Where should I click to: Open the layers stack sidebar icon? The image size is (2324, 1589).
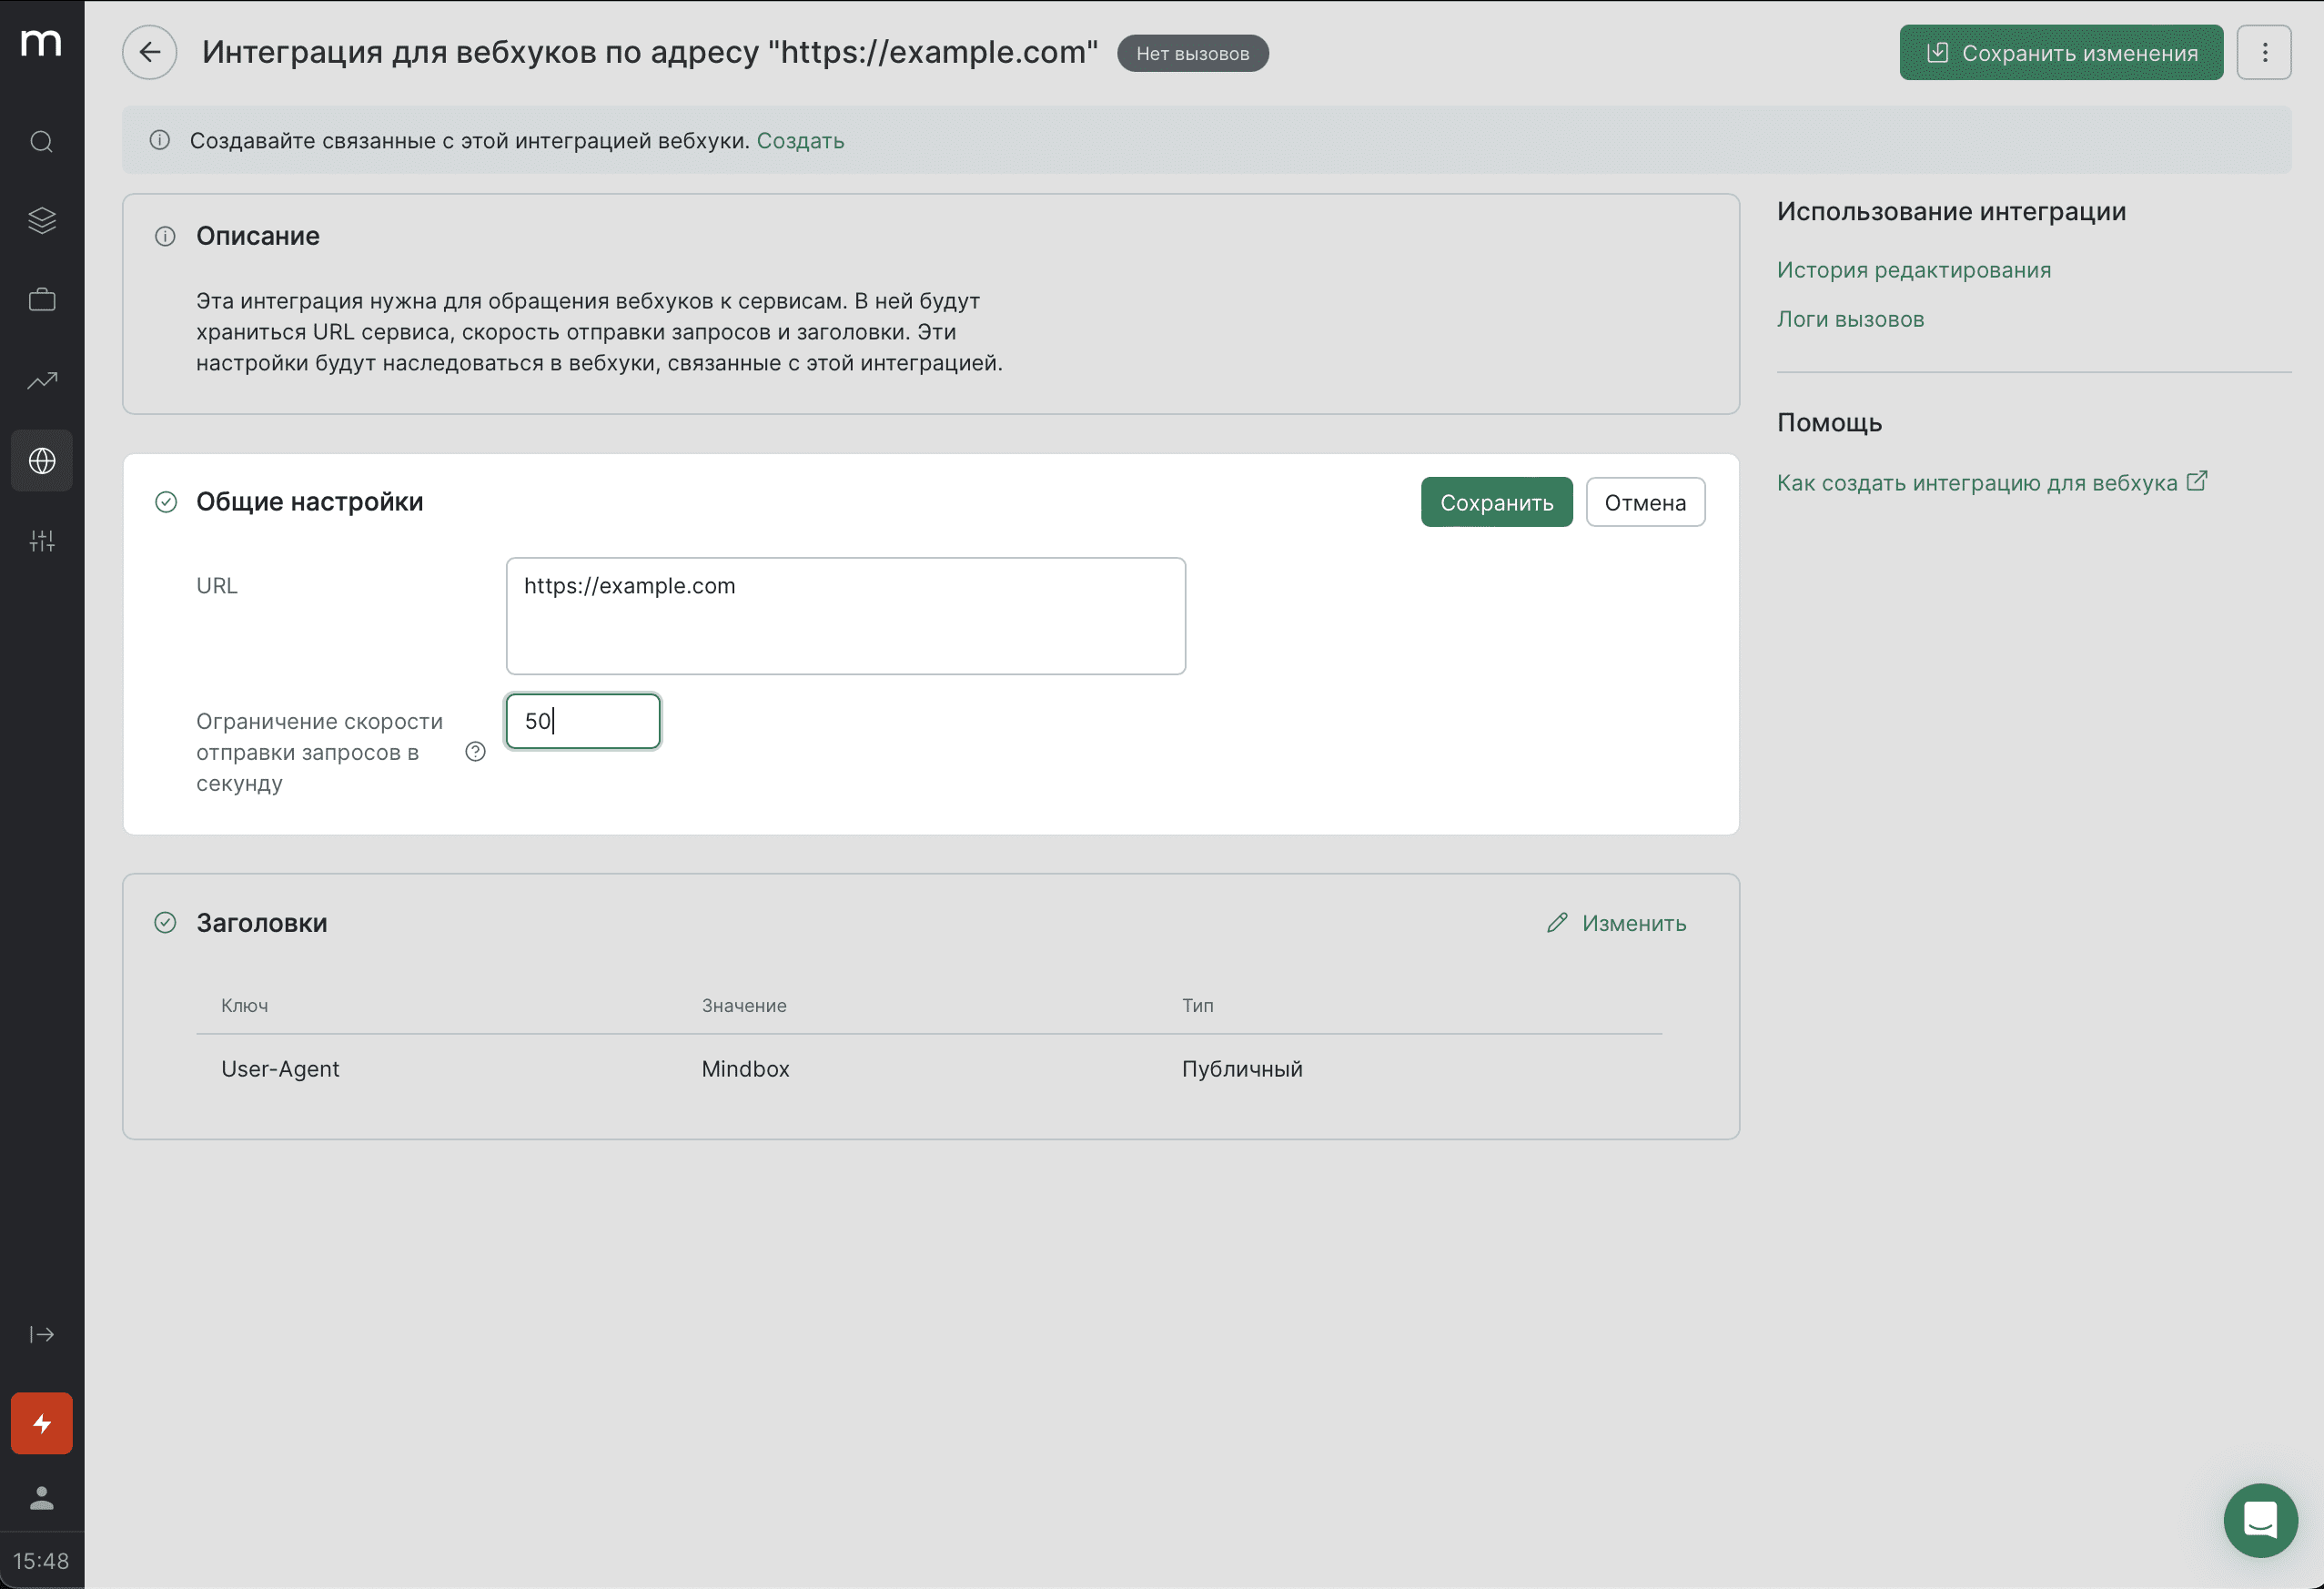click(41, 220)
